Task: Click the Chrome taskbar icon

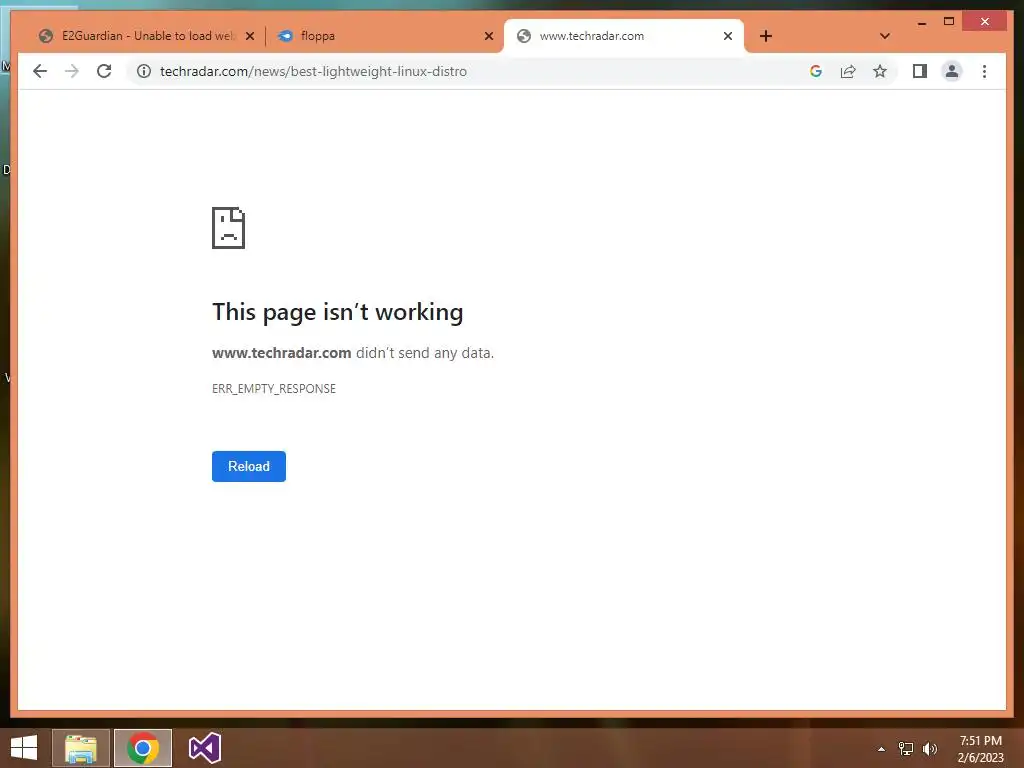Action: 143,748
